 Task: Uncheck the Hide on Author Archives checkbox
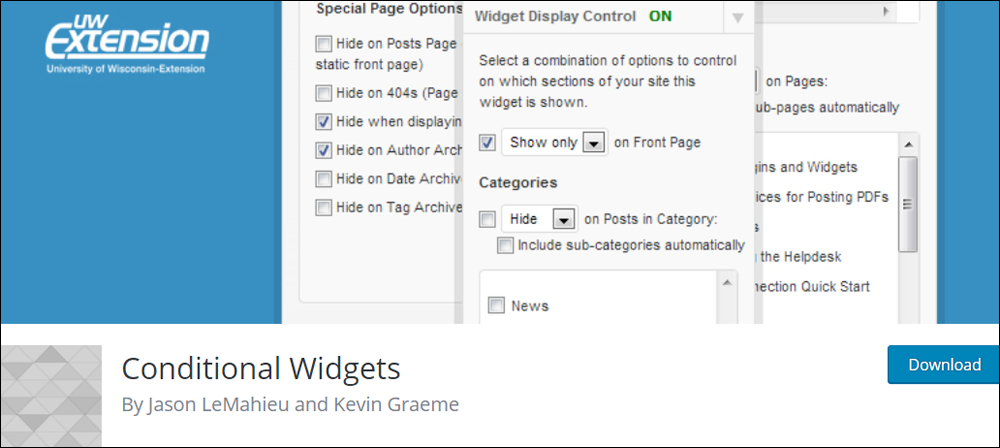pos(324,150)
